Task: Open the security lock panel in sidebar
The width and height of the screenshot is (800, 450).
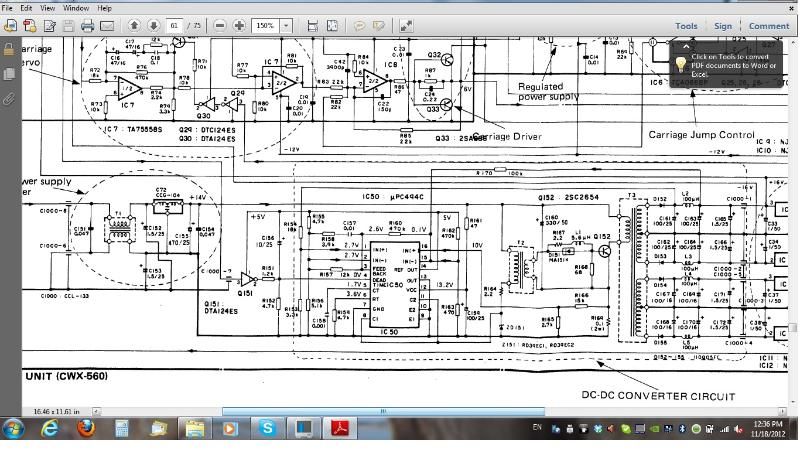Action: coord(9,49)
